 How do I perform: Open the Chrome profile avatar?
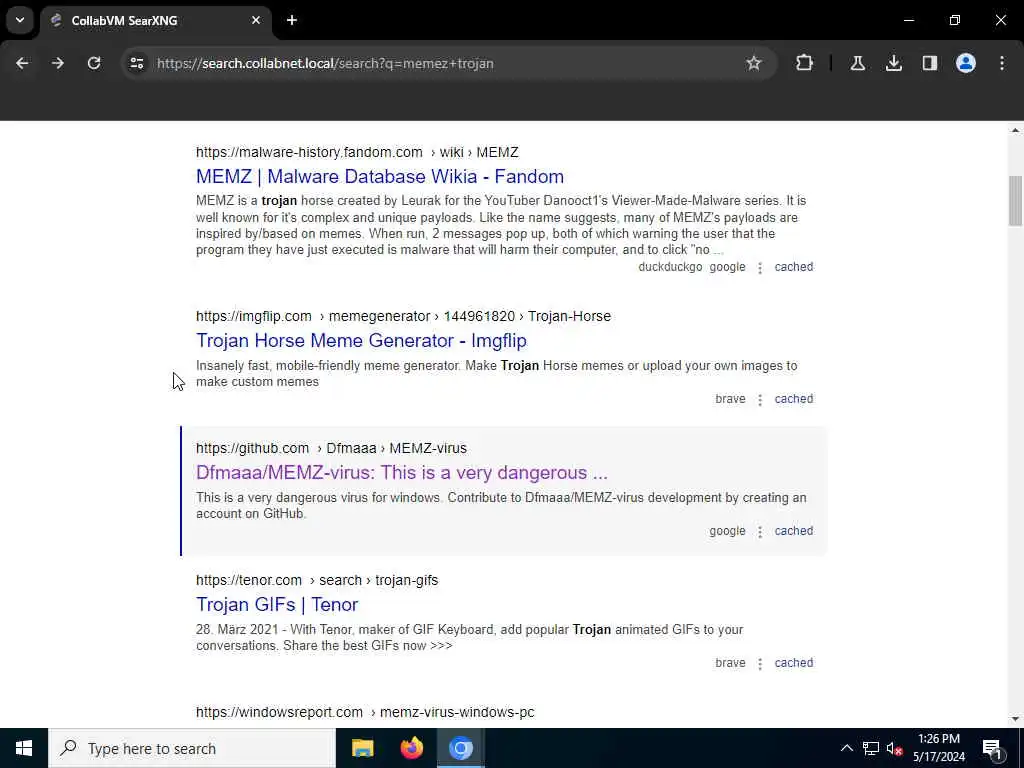click(x=965, y=63)
